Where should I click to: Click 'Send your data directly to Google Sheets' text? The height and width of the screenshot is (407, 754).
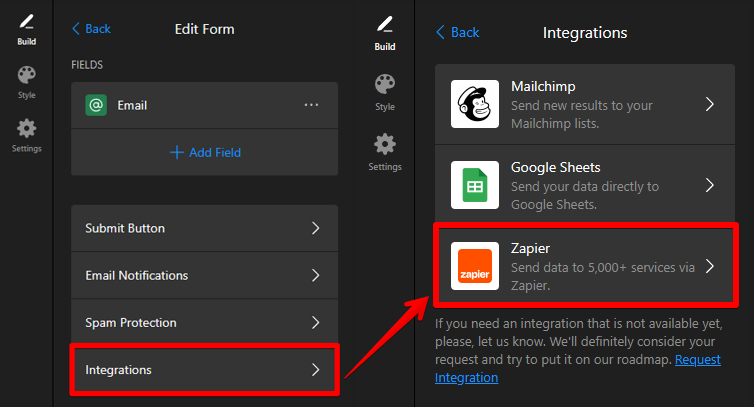click(585, 195)
